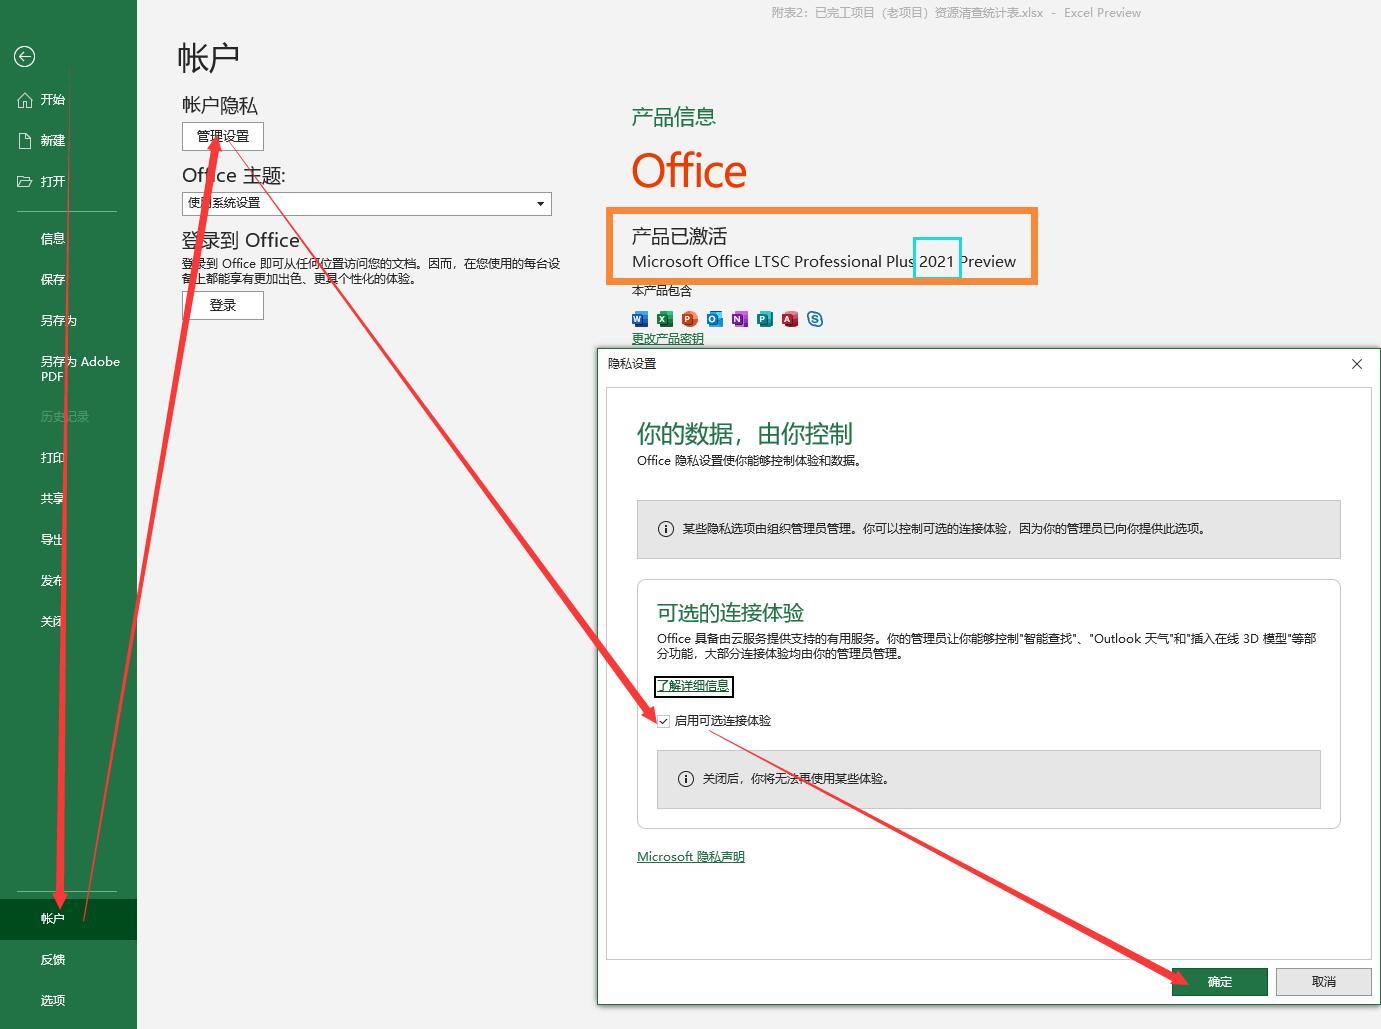Click the back arrow in the sidebar

25,57
